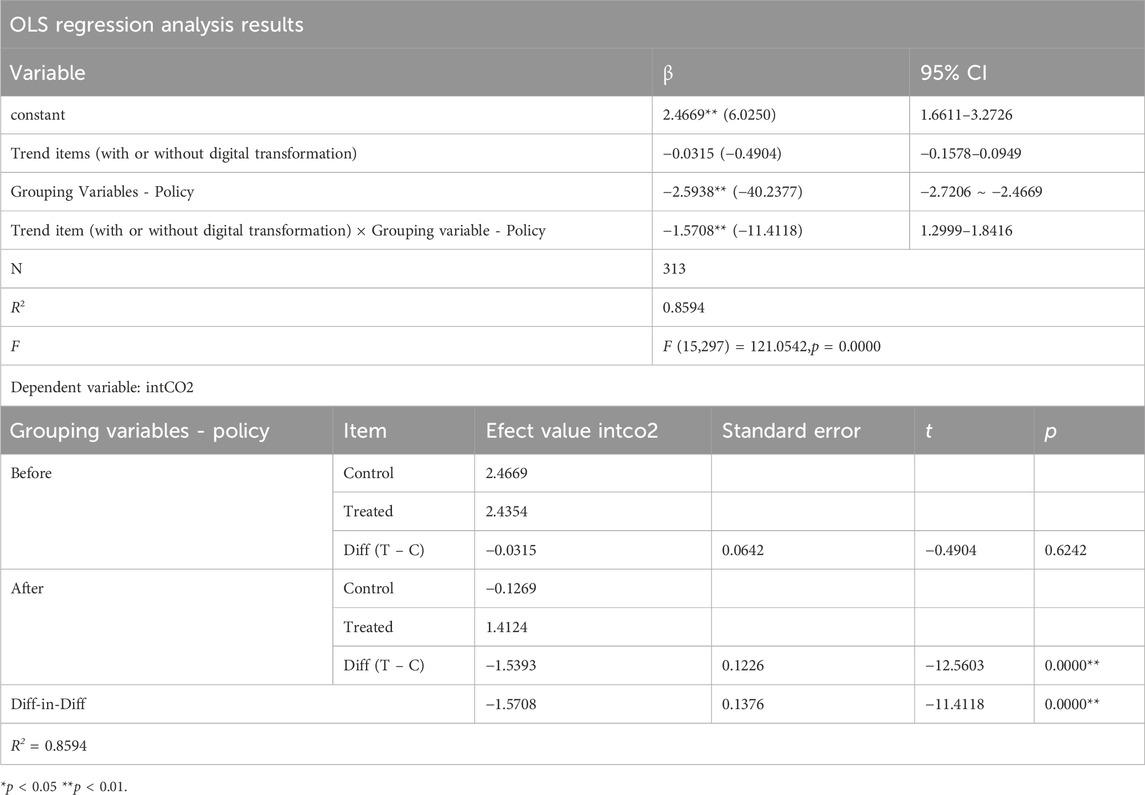
Task: Click the 'Treated' item in the After group
Action: pyautogui.click(x=368, y=626)
